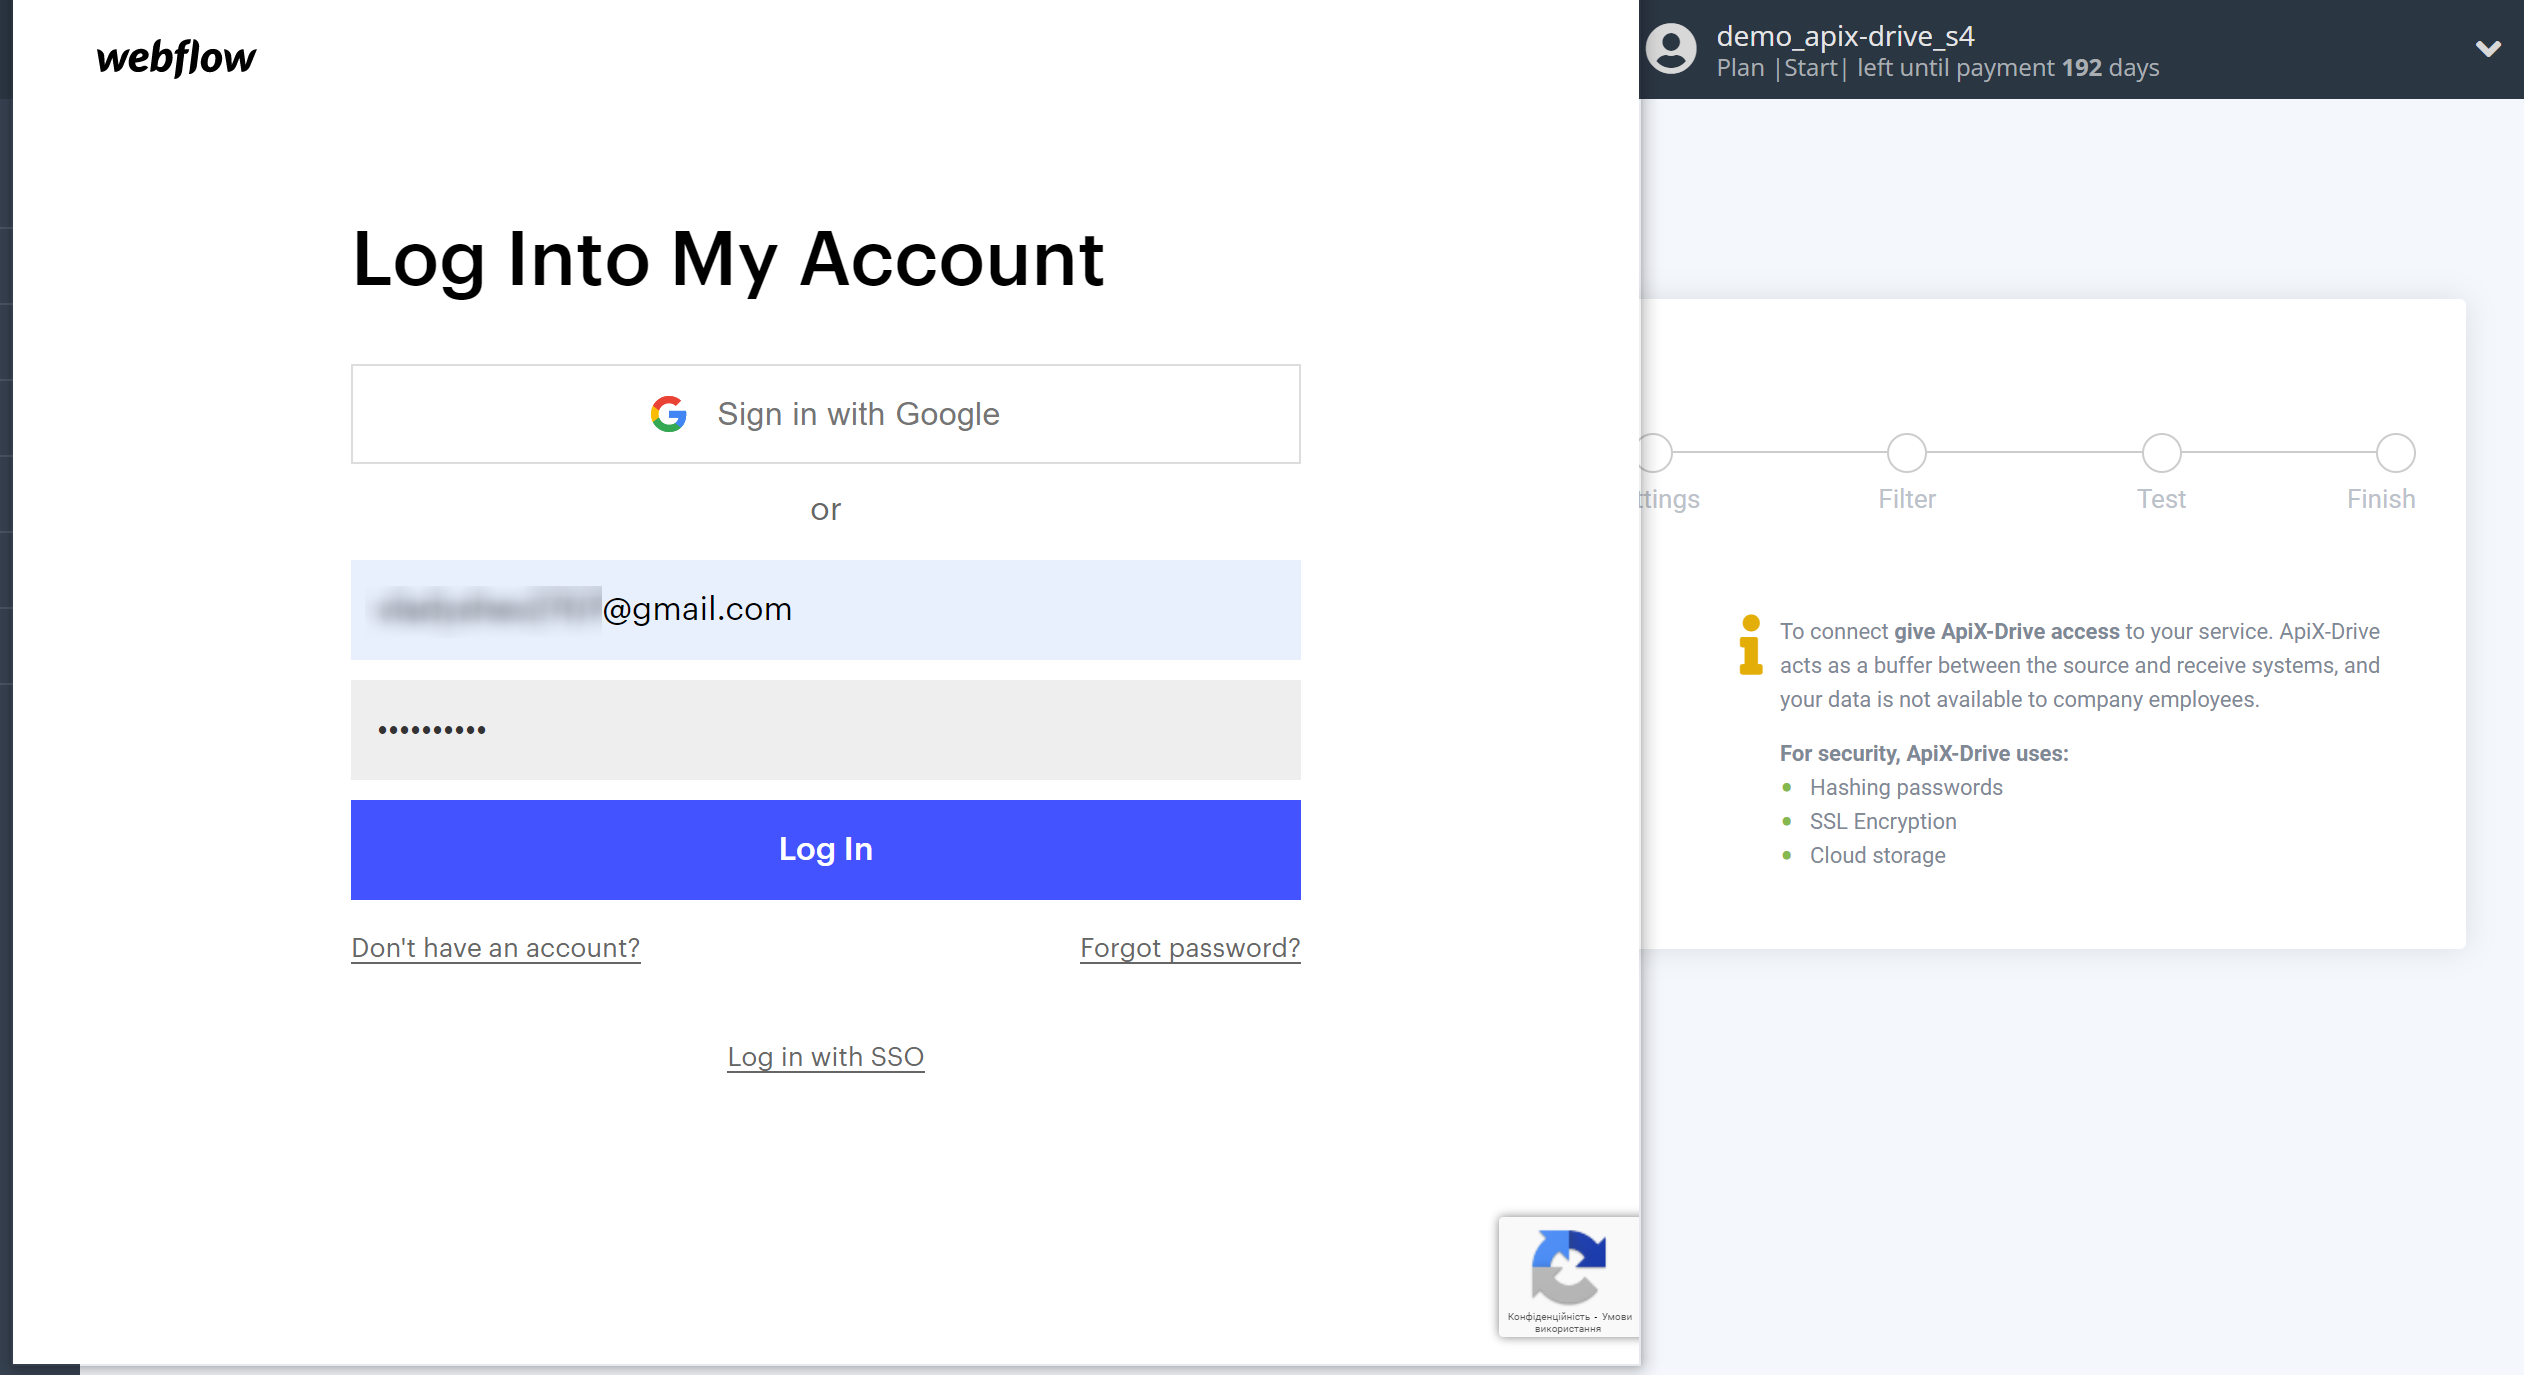Focus the password field

pos(826,730)
